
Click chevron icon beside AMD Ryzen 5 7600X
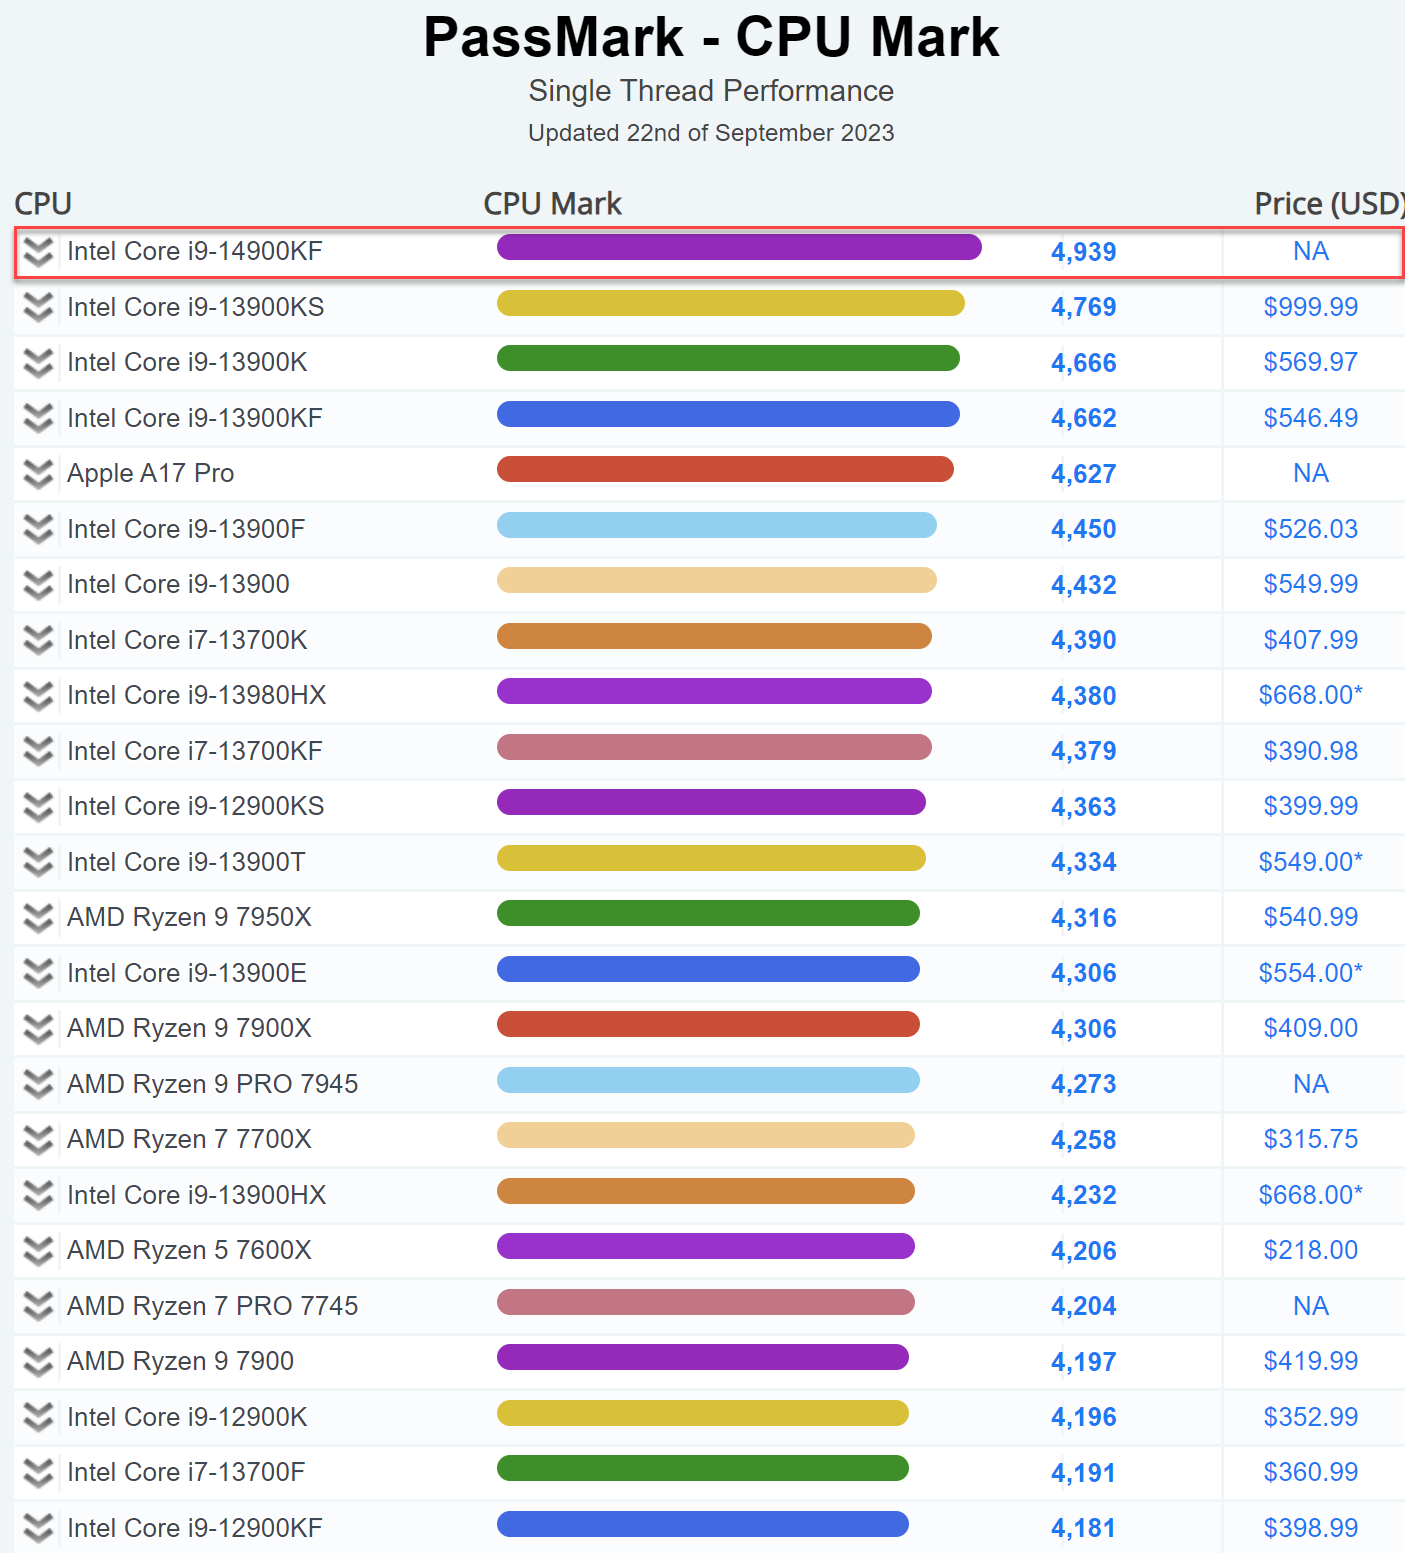click(38, 1251)
